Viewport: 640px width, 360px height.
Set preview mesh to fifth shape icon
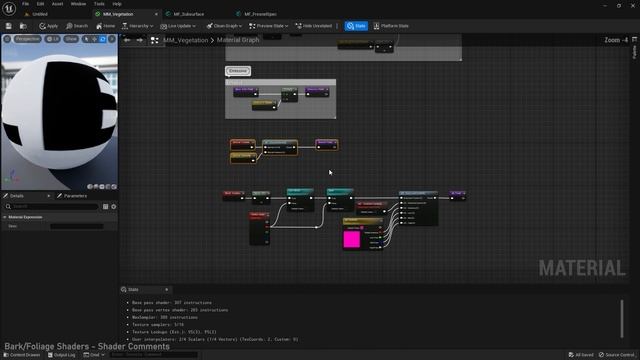tap(114, 187)
